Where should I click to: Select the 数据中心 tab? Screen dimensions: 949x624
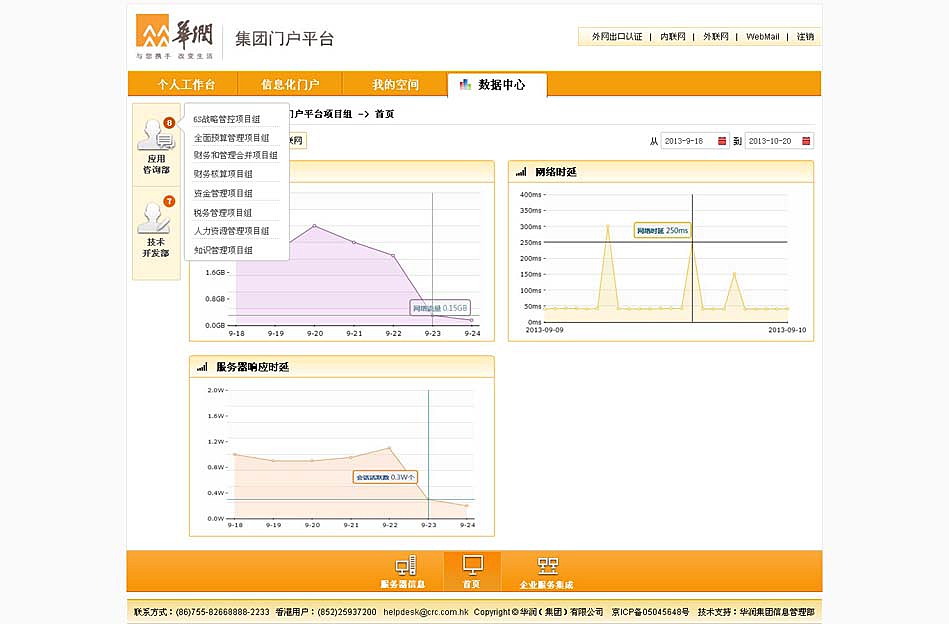(x=497, y=84)
